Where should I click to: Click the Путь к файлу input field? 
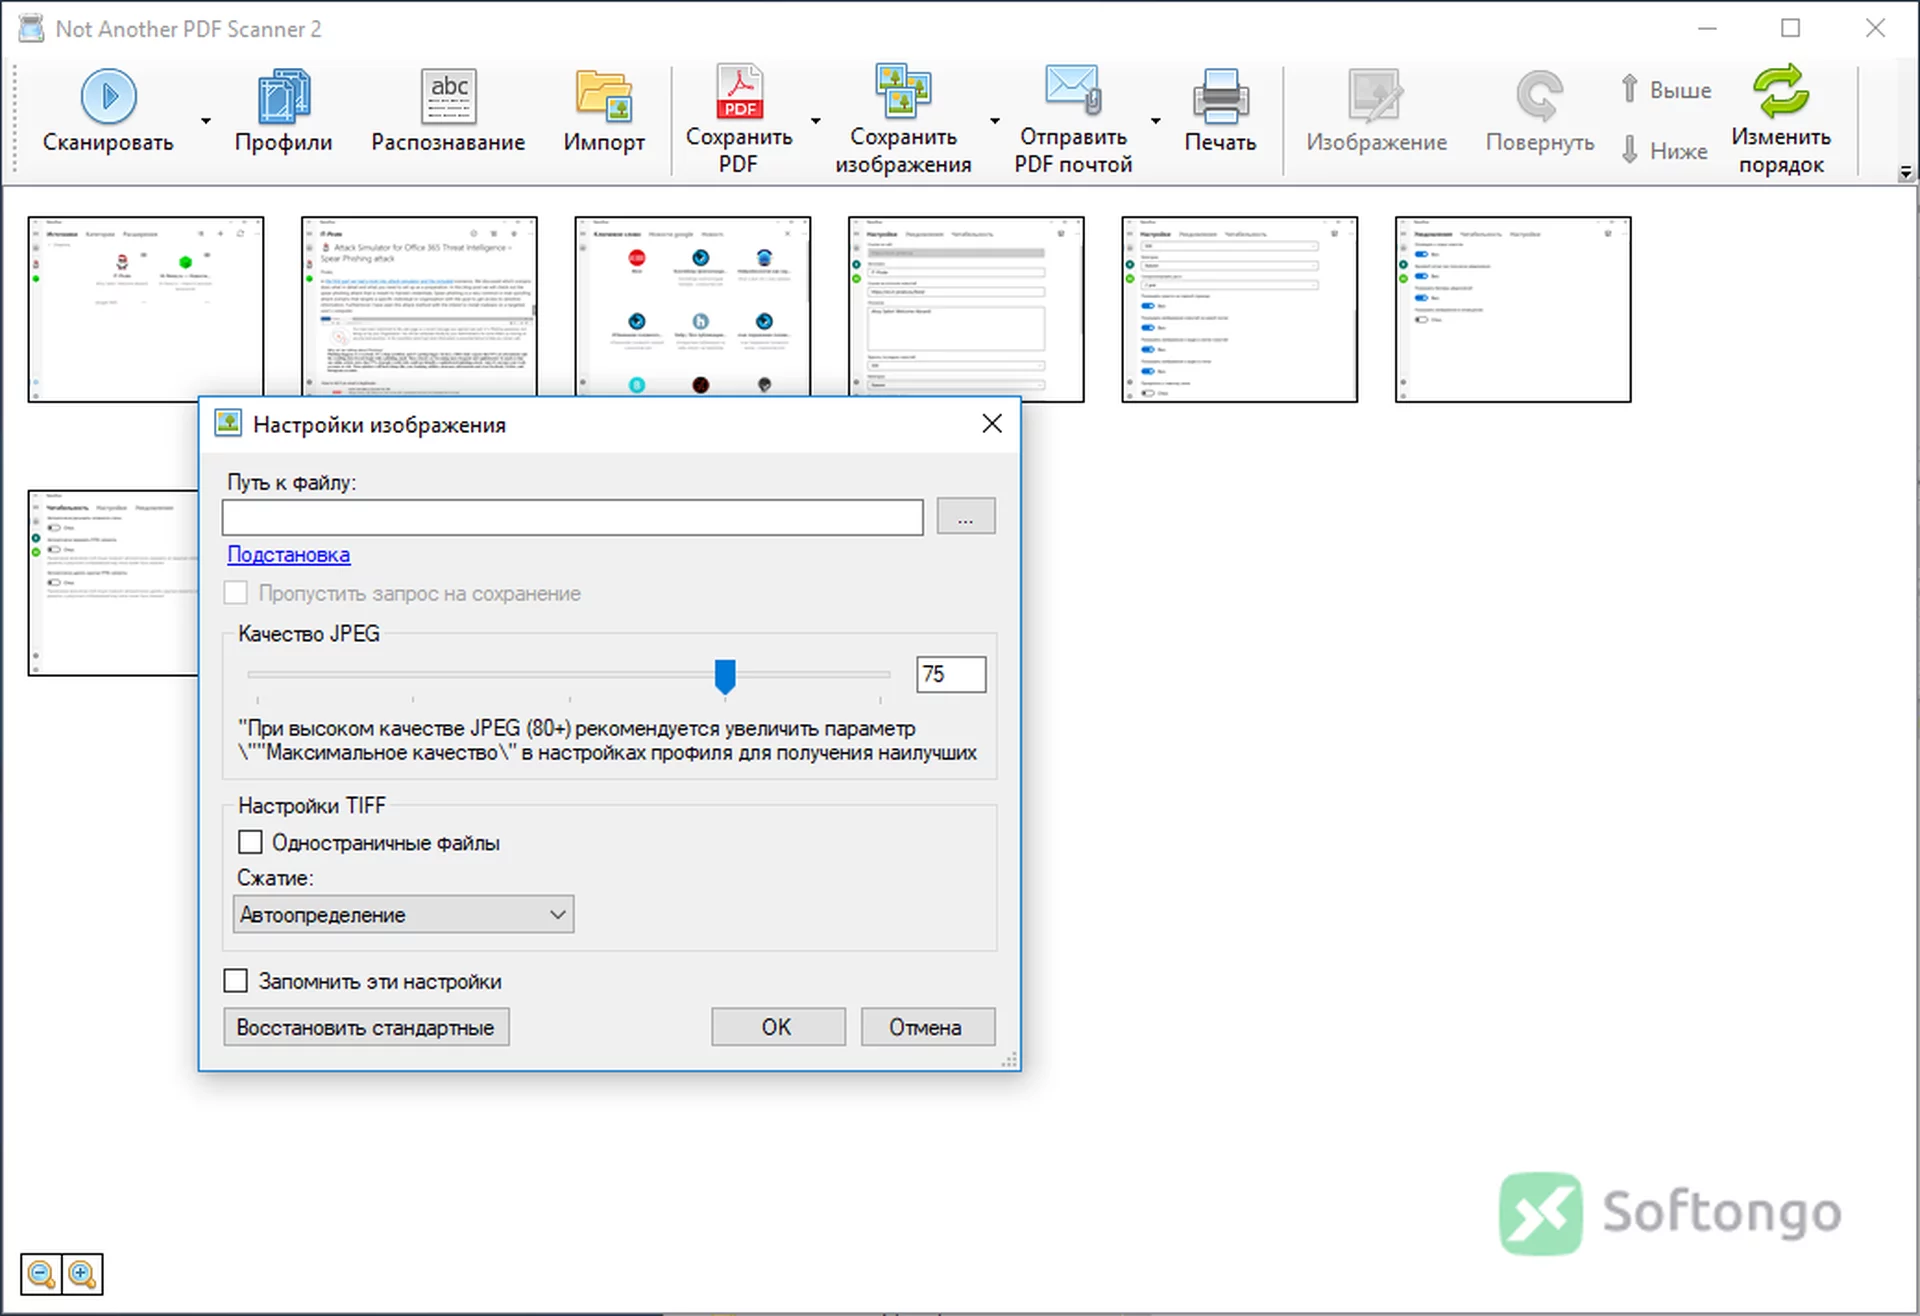coord(572,517)
